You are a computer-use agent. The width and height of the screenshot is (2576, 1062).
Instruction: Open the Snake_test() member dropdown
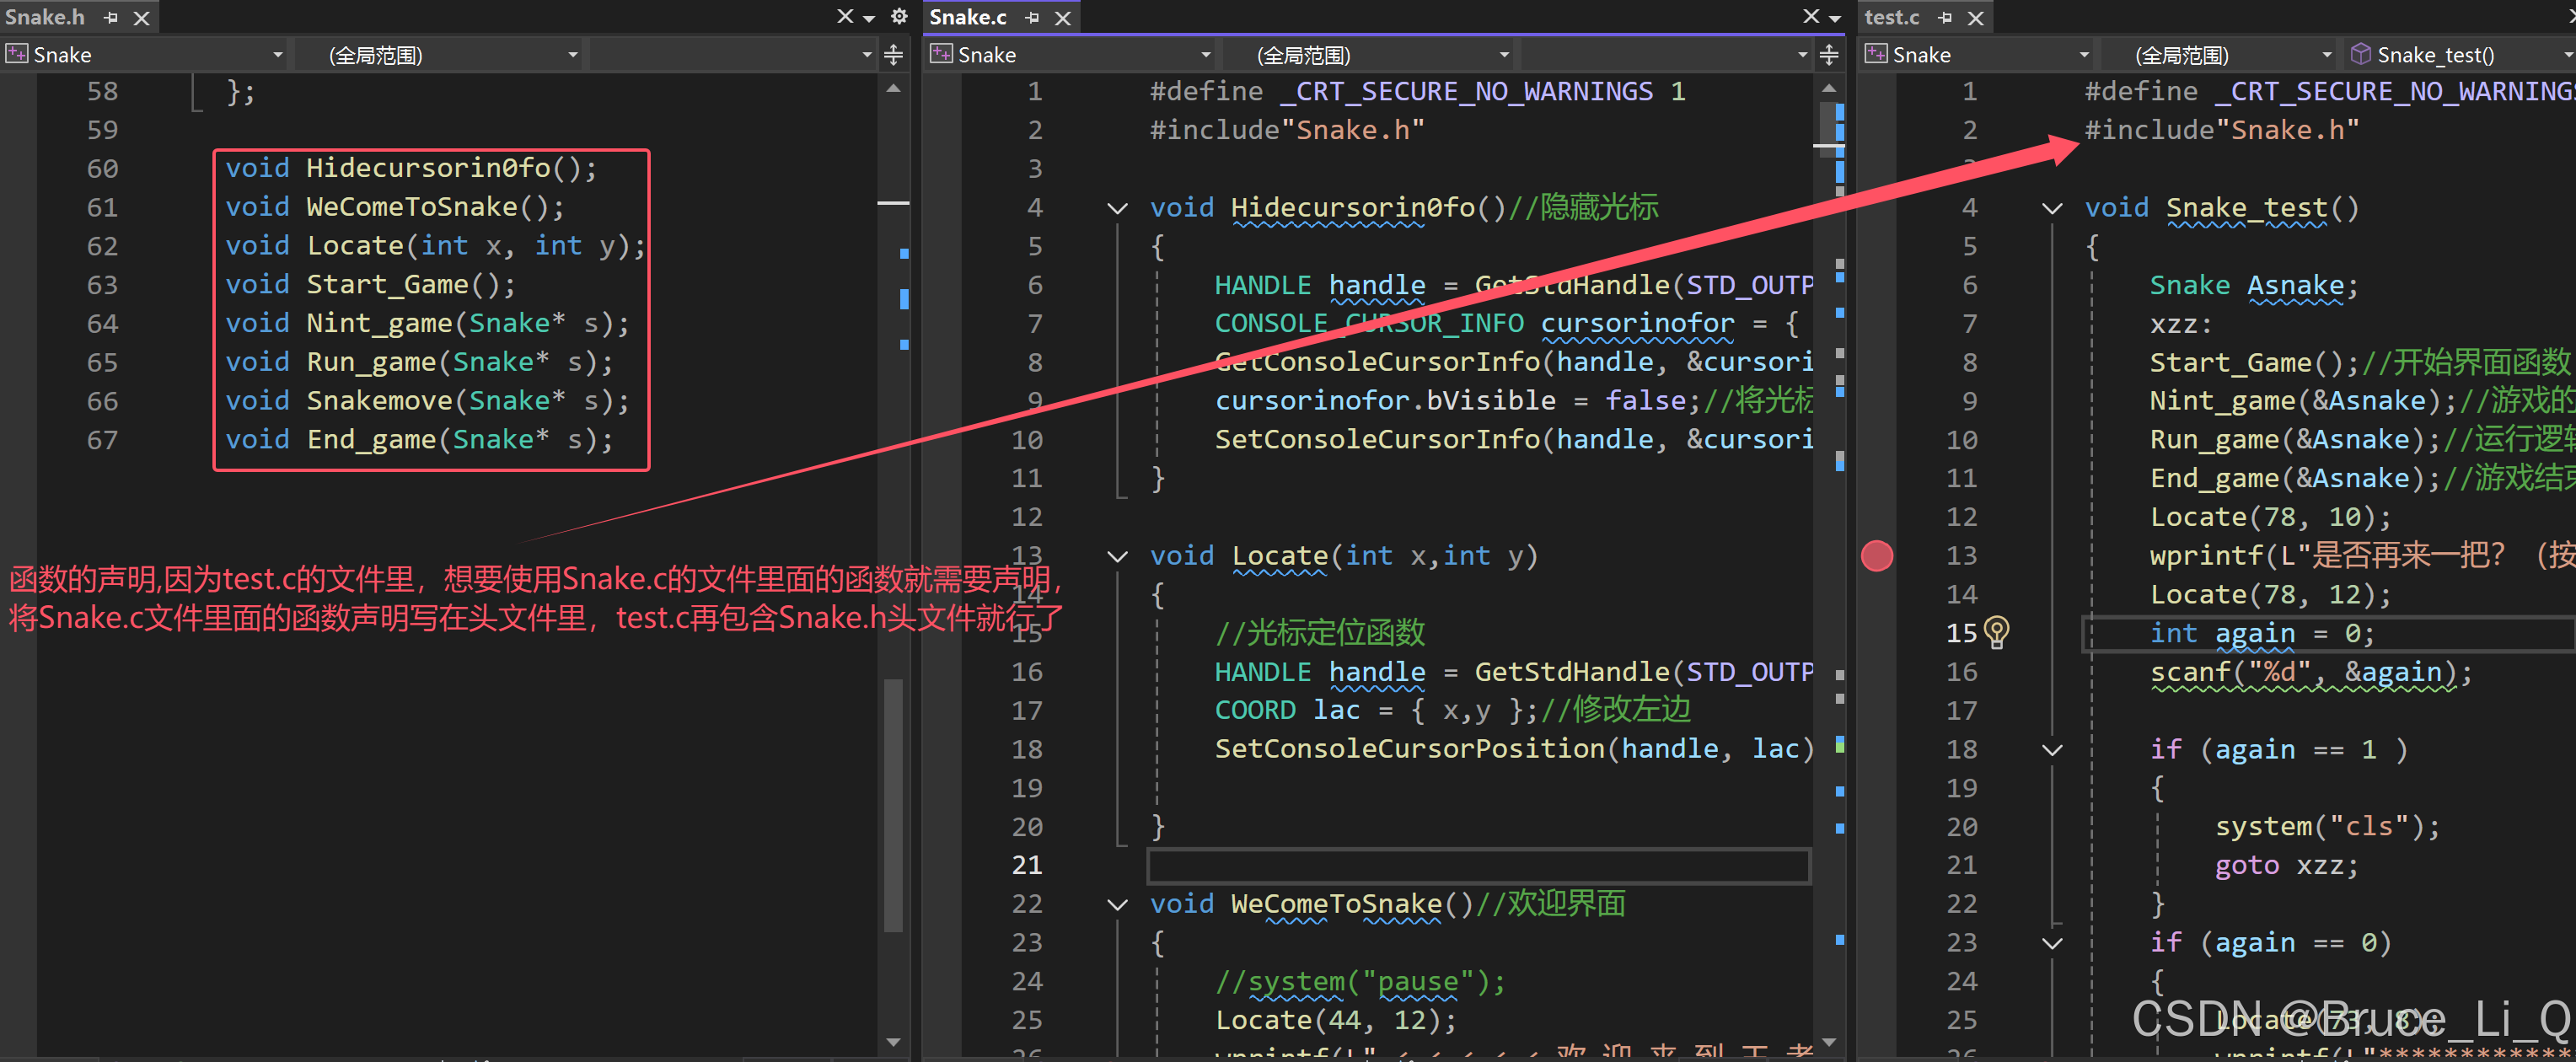pyautogui.click(x=2459, y=55)
